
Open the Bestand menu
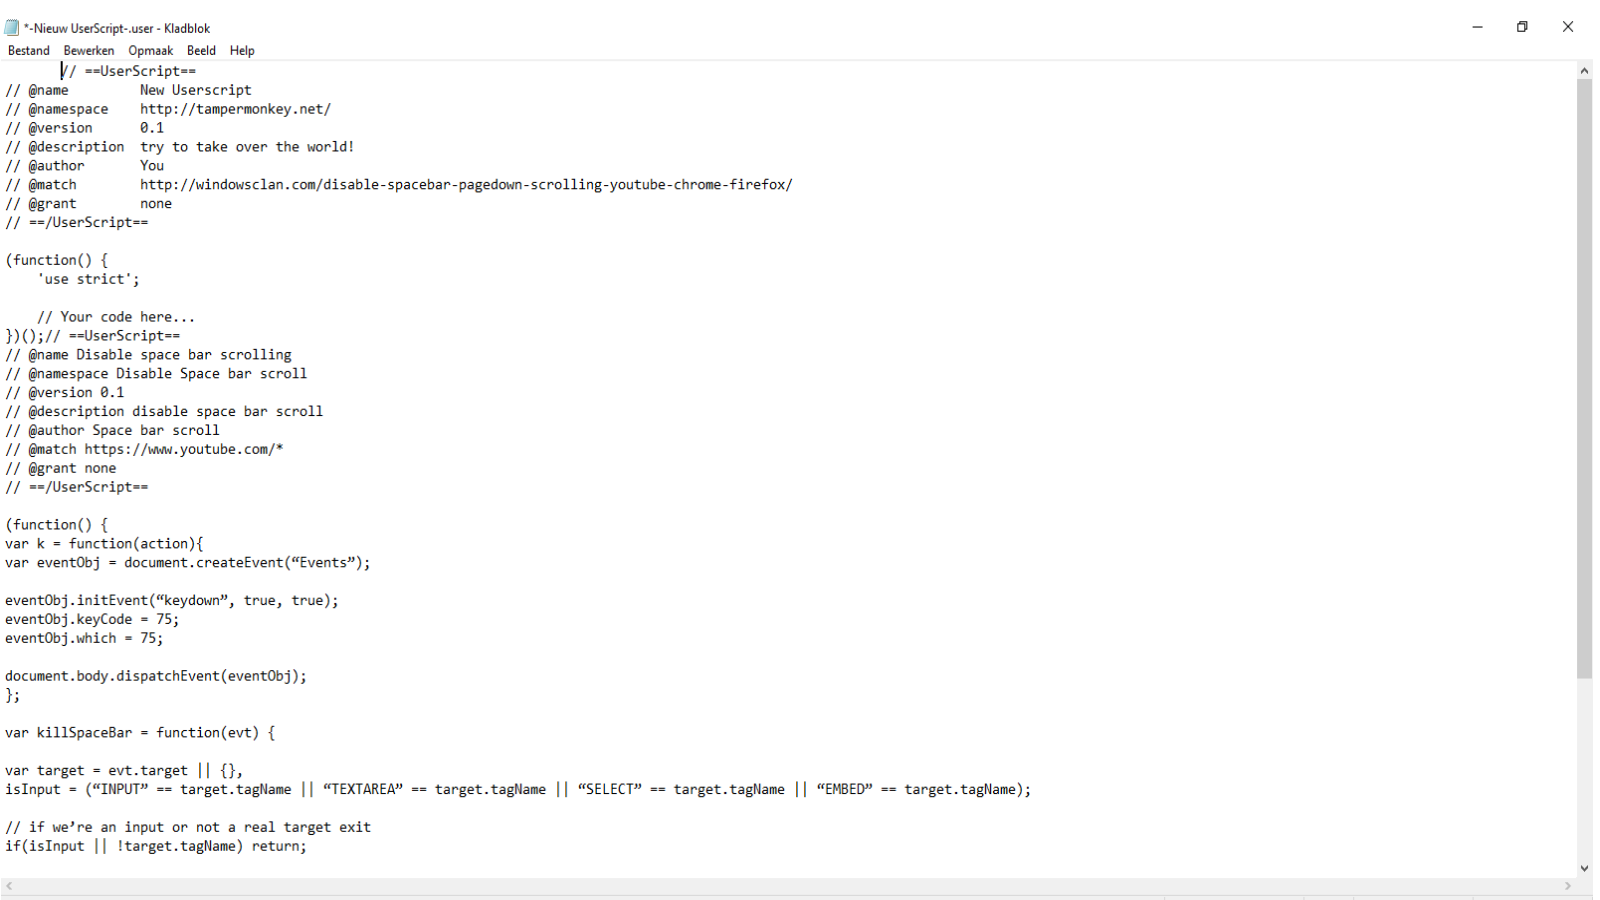click(x=28, y=50)
